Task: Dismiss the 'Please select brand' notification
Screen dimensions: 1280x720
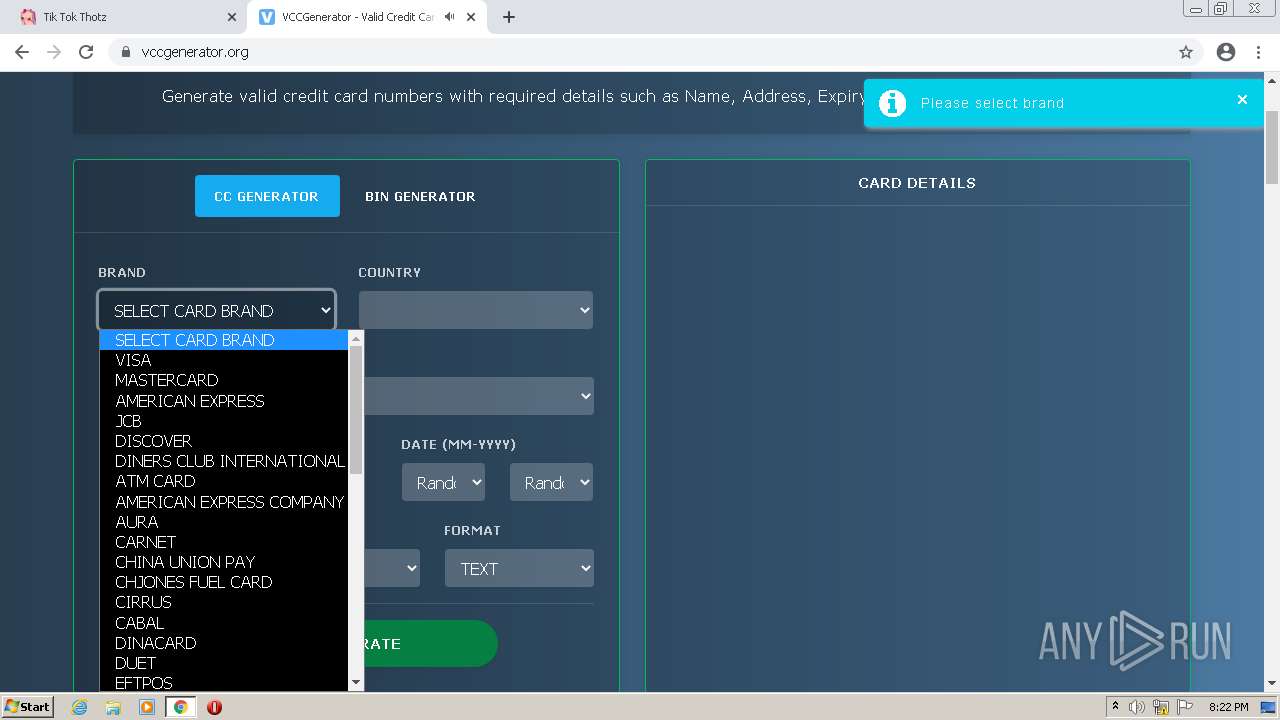Action: pyautogui.click(x=1242, y=99)
